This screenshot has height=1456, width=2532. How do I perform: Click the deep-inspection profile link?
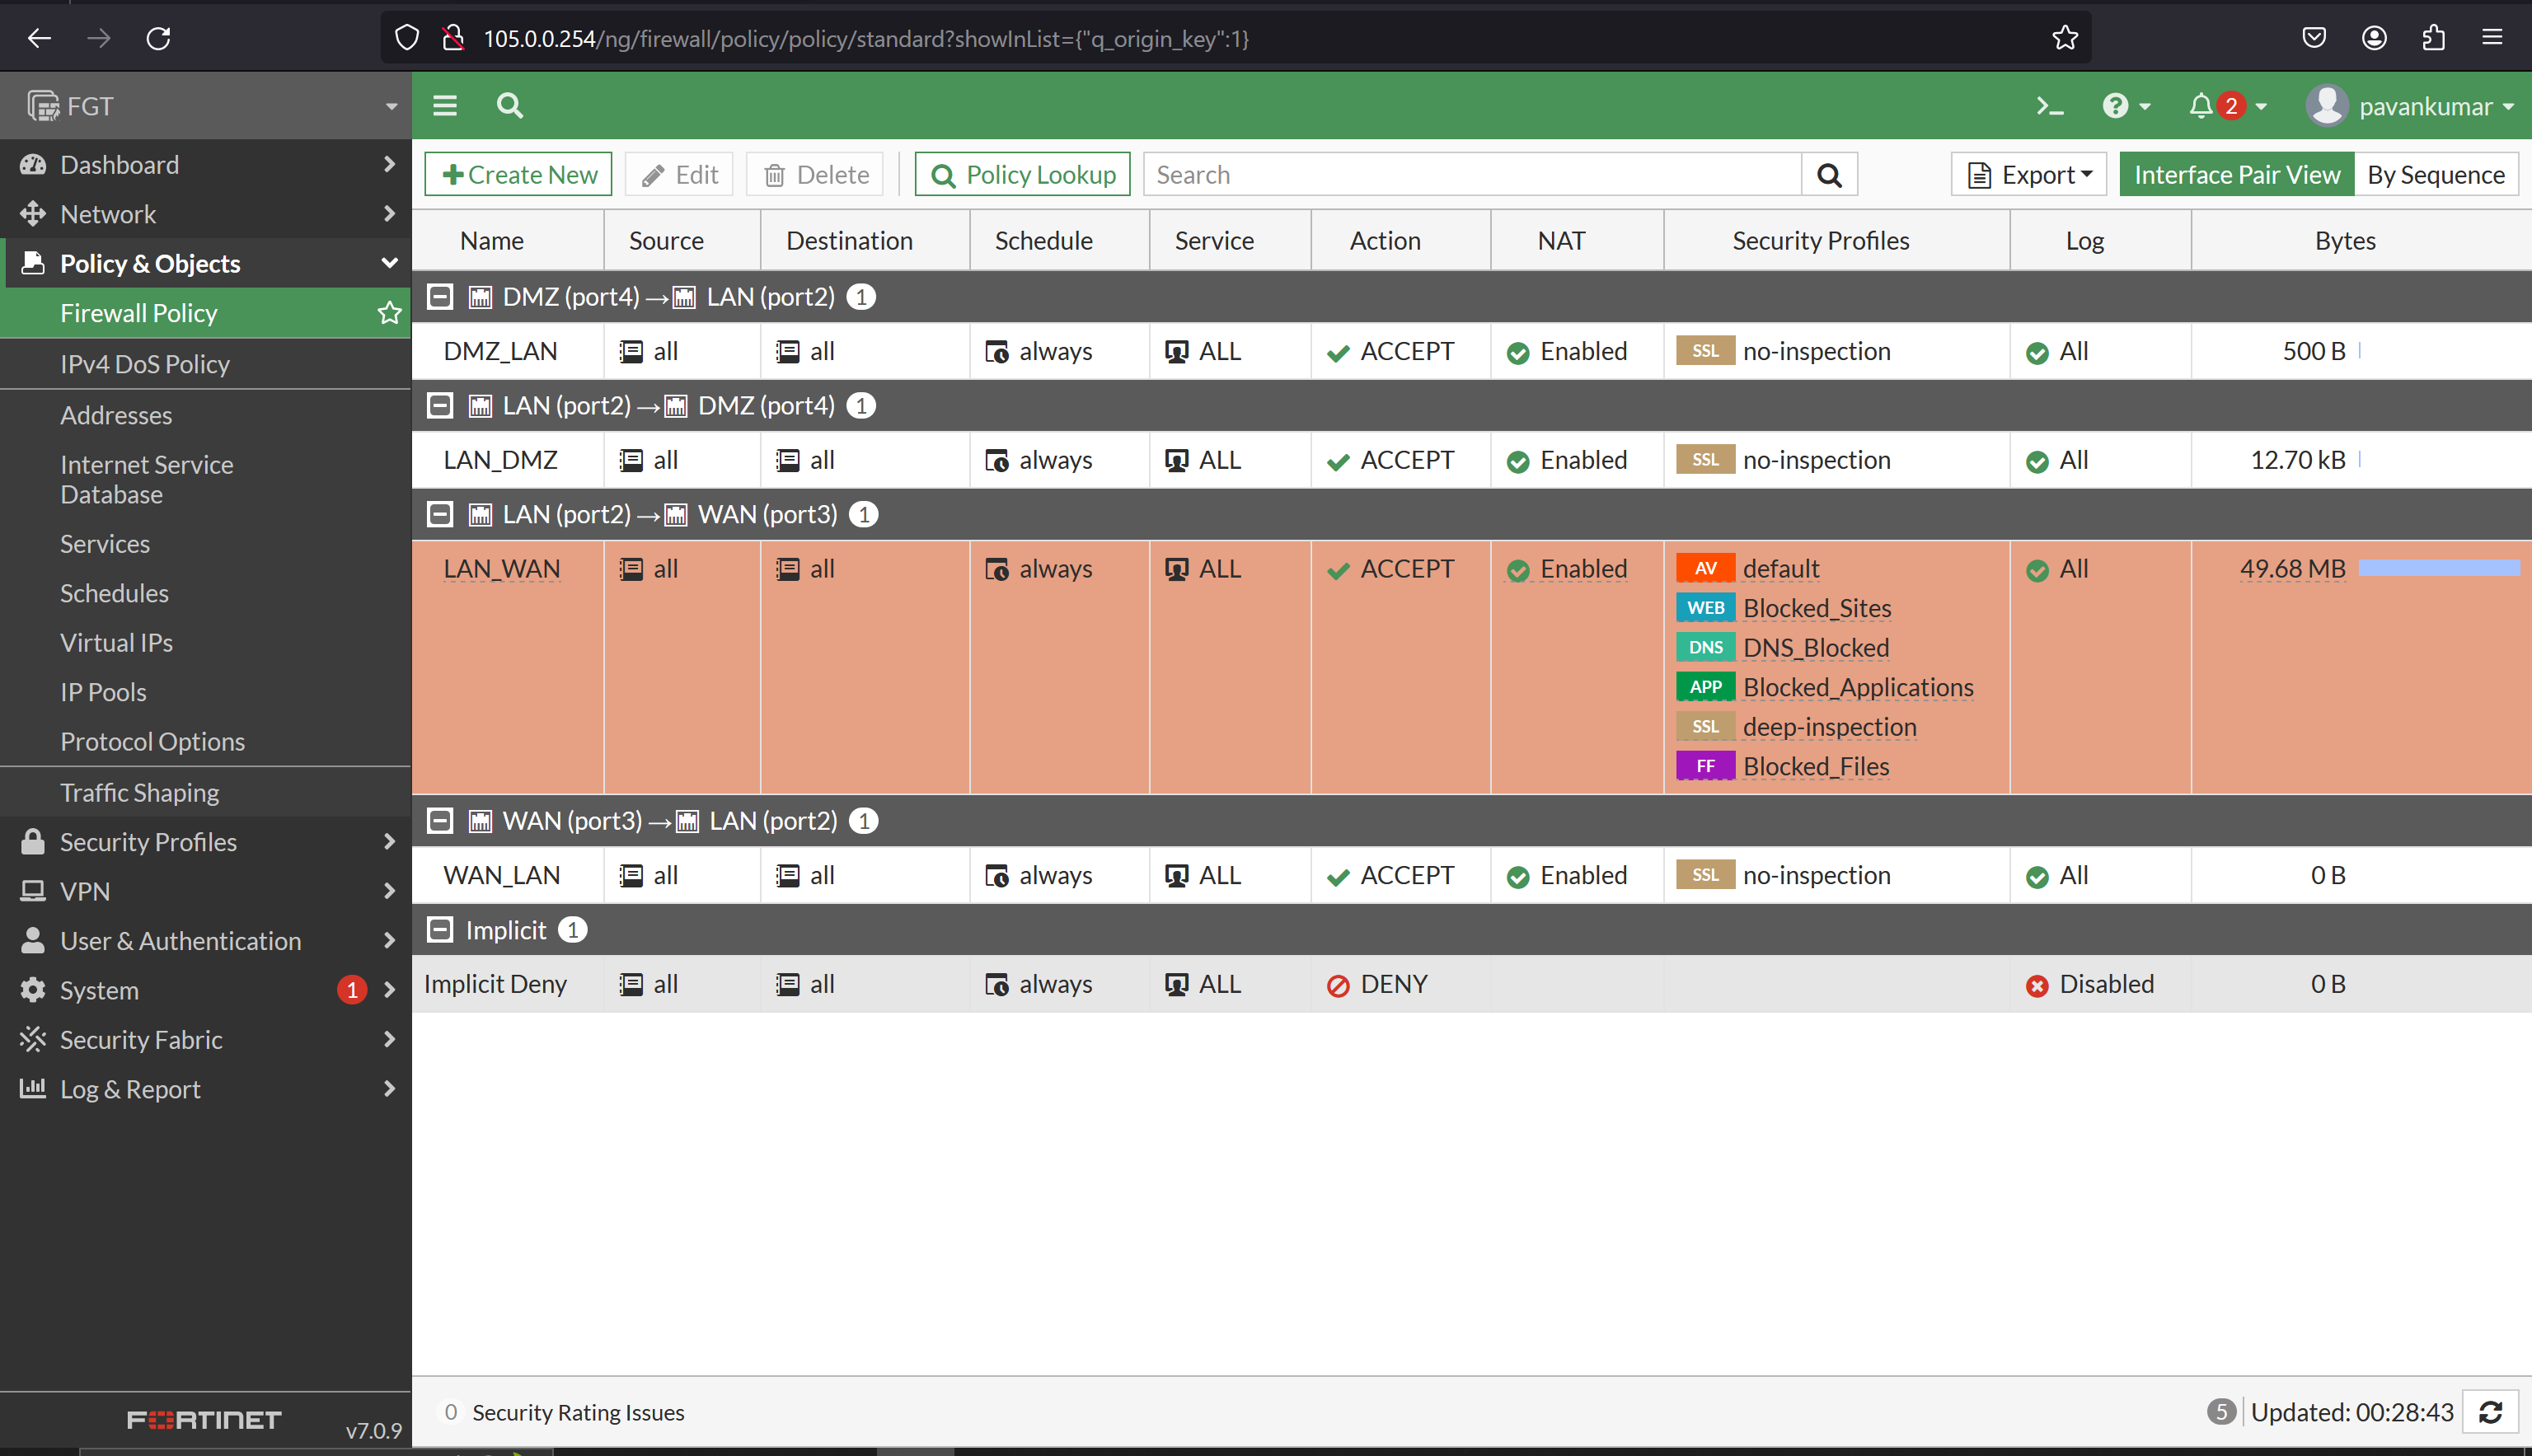(1829, 727)
